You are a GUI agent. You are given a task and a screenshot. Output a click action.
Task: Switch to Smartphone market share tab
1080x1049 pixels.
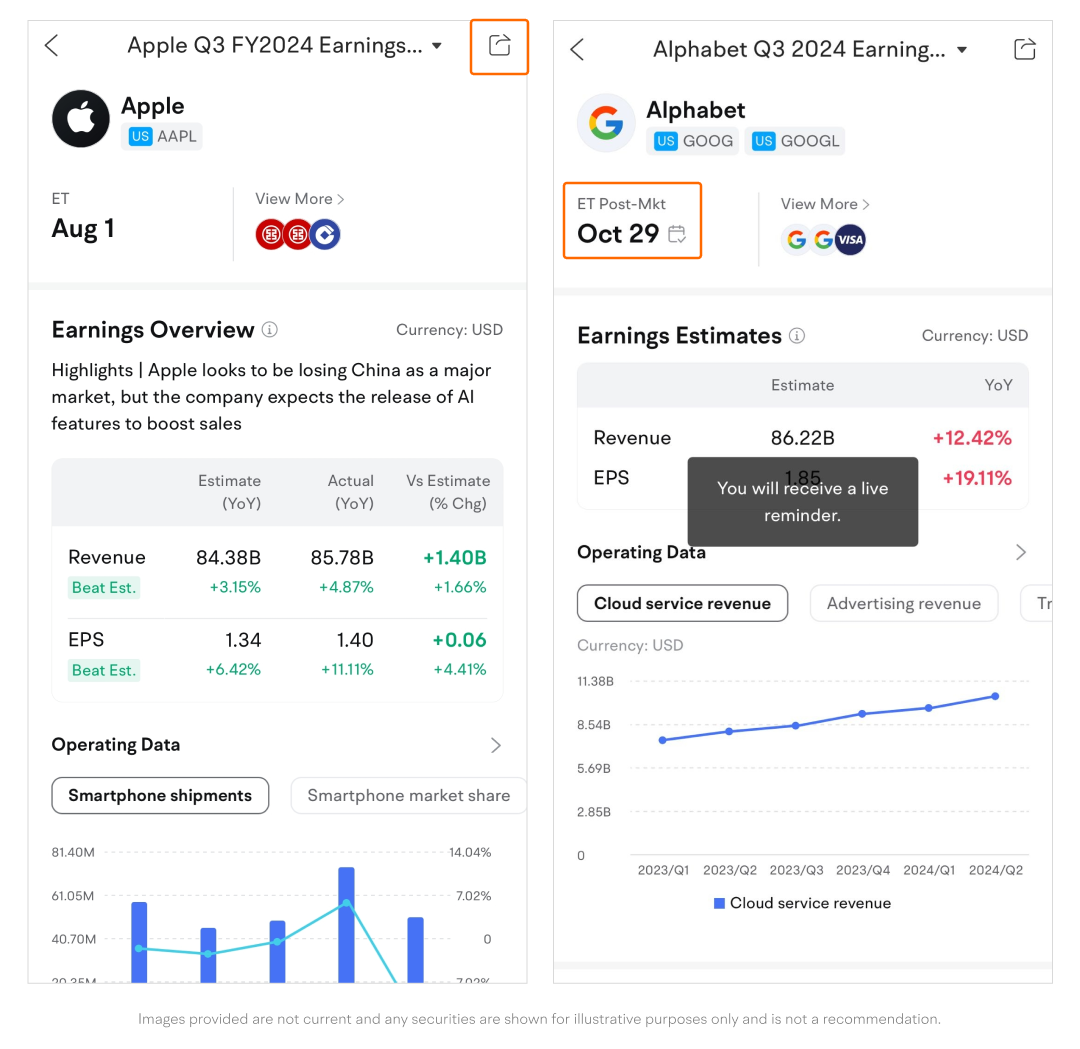408,796
